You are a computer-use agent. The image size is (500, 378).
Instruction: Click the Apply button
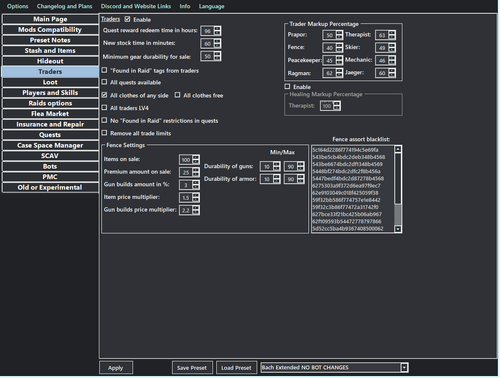pos(116,368)
